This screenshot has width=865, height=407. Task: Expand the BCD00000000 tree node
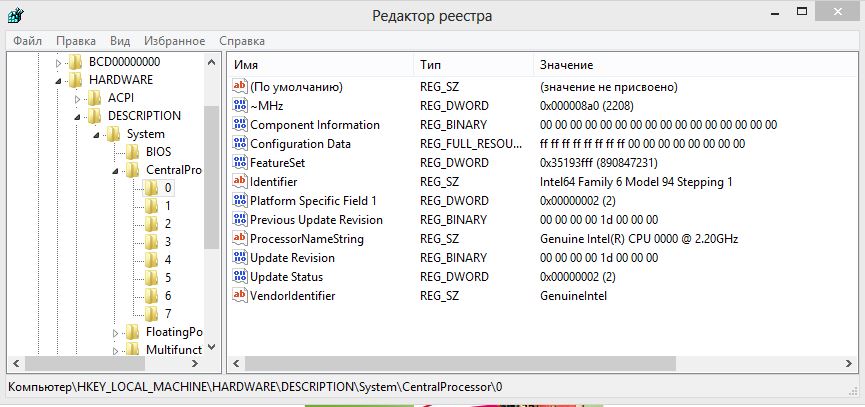coord(59,62)
